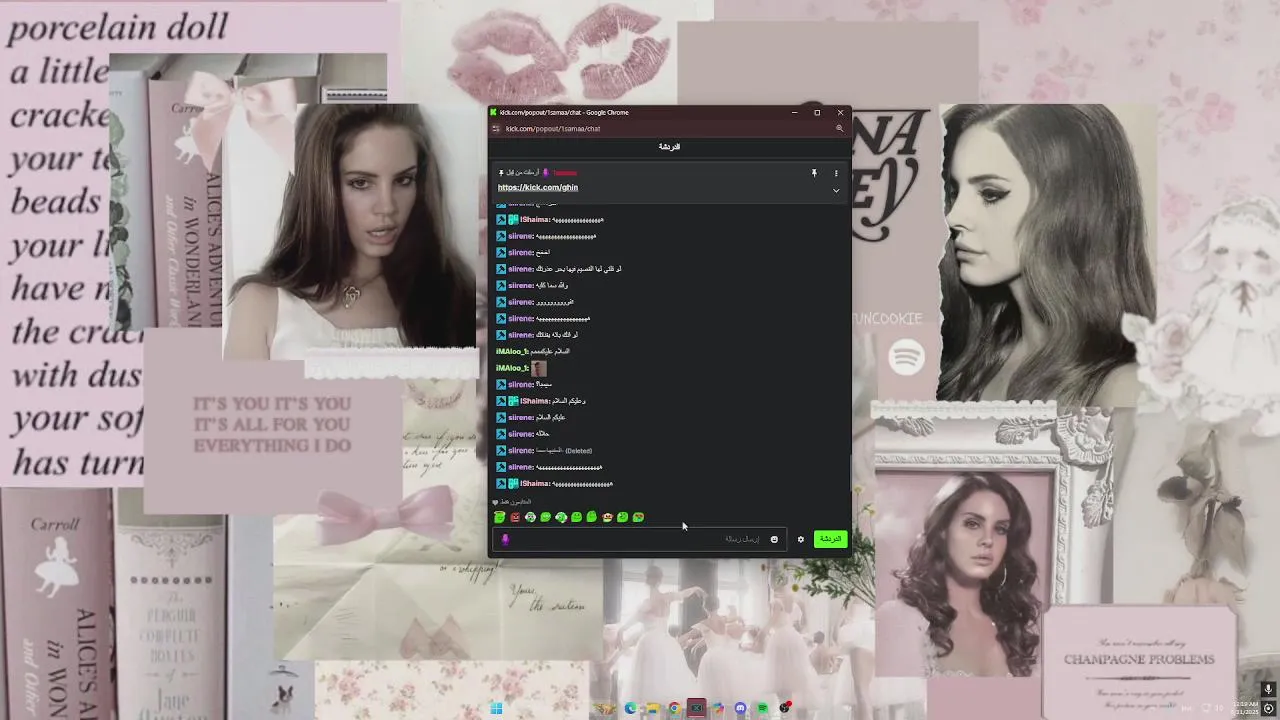The image size is (1280, 720).
Task: Insert the orange monkey face emote
Action: tap(607, 517)
